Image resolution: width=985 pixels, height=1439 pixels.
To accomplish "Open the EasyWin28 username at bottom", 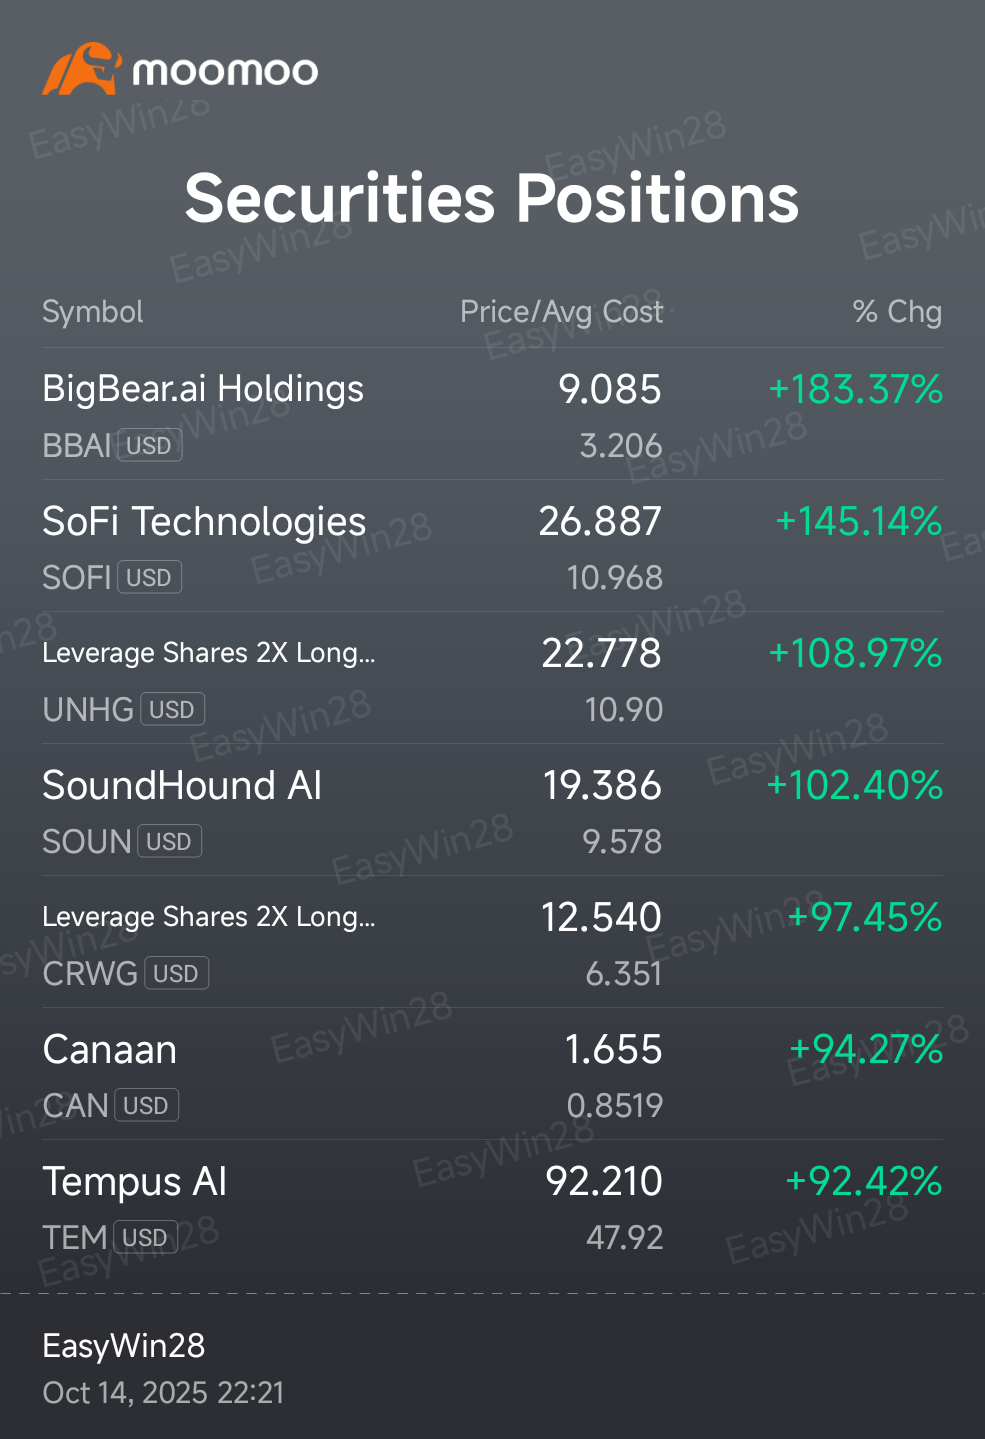I will point(124,1346).
